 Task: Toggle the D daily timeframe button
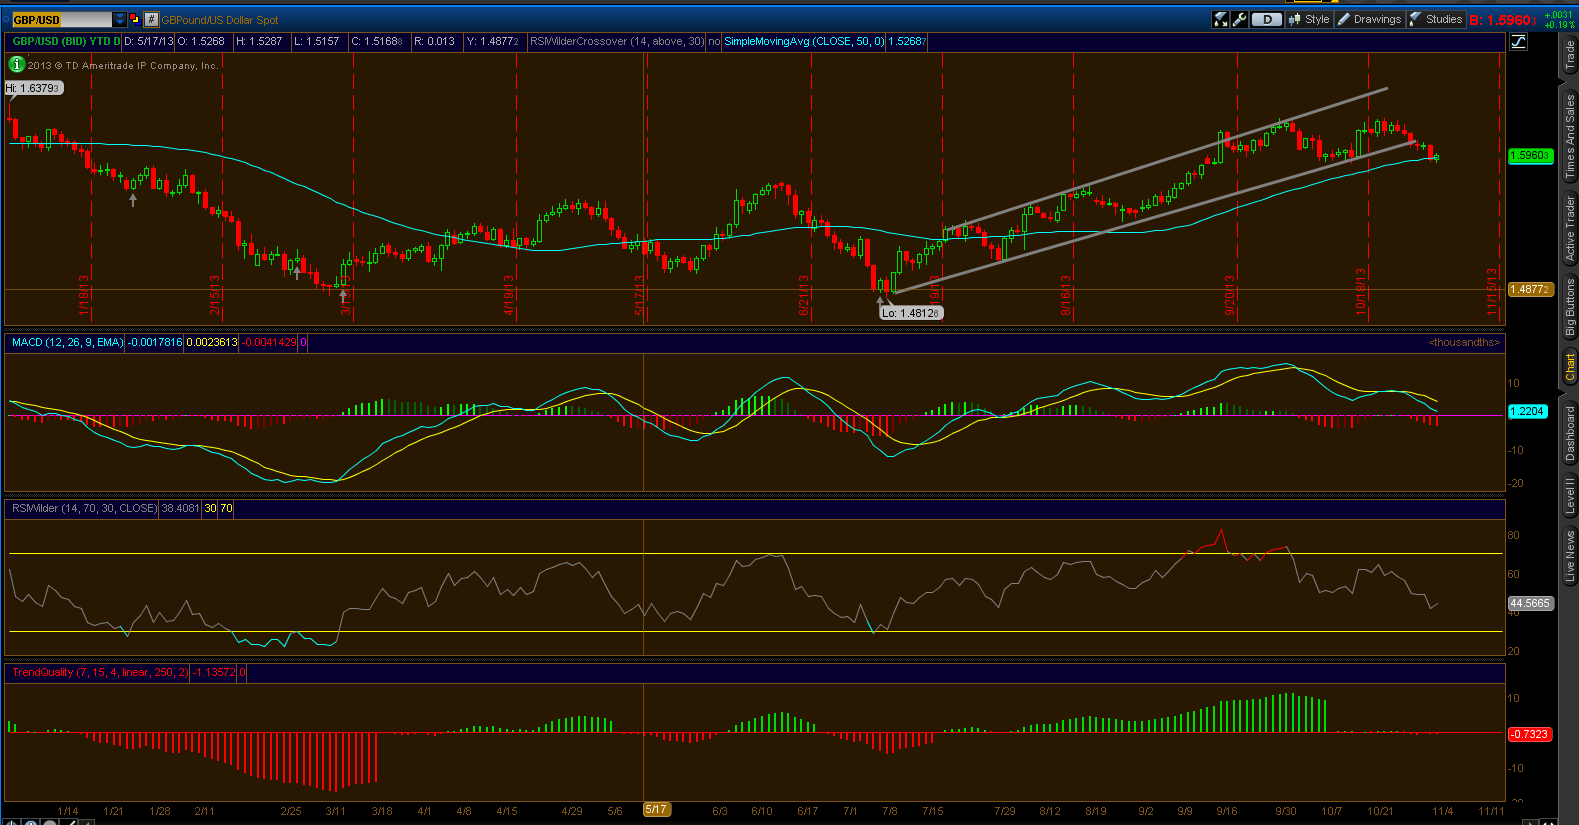tap(1267, 19)
